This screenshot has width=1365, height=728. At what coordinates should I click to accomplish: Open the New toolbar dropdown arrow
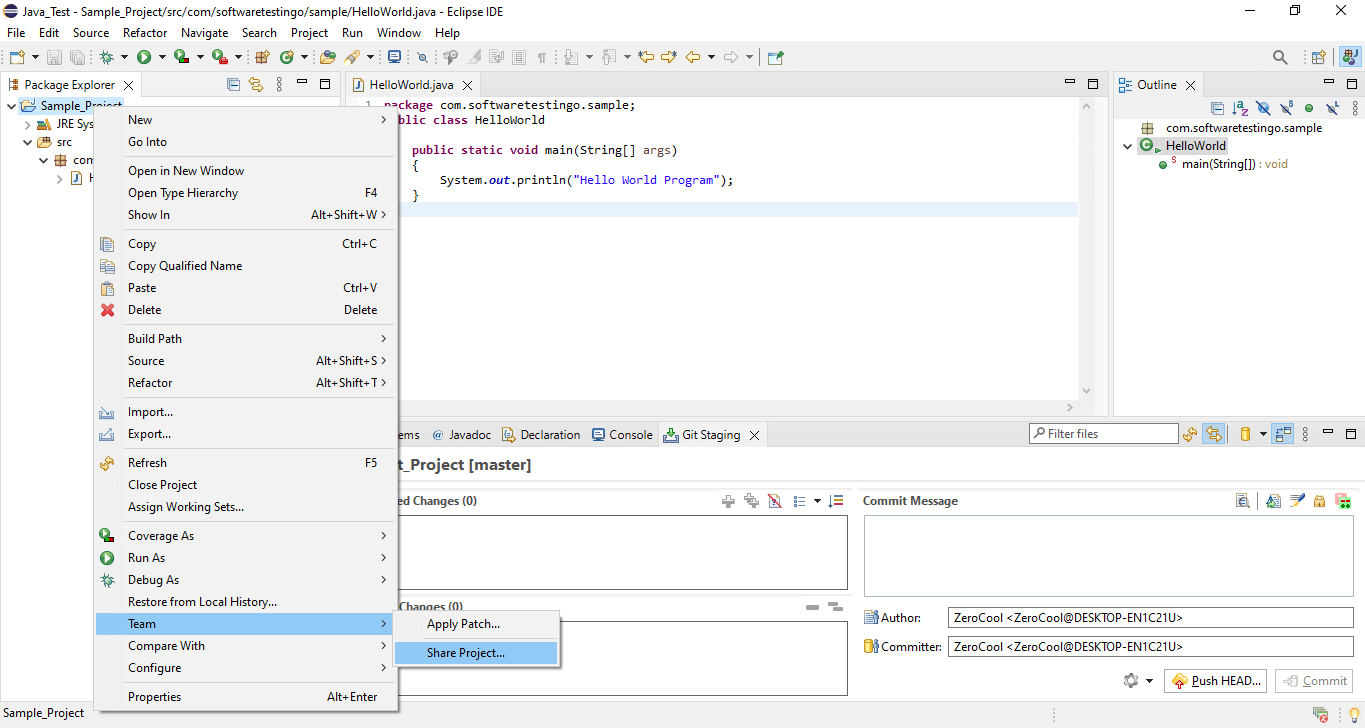[x=36, y=57]
